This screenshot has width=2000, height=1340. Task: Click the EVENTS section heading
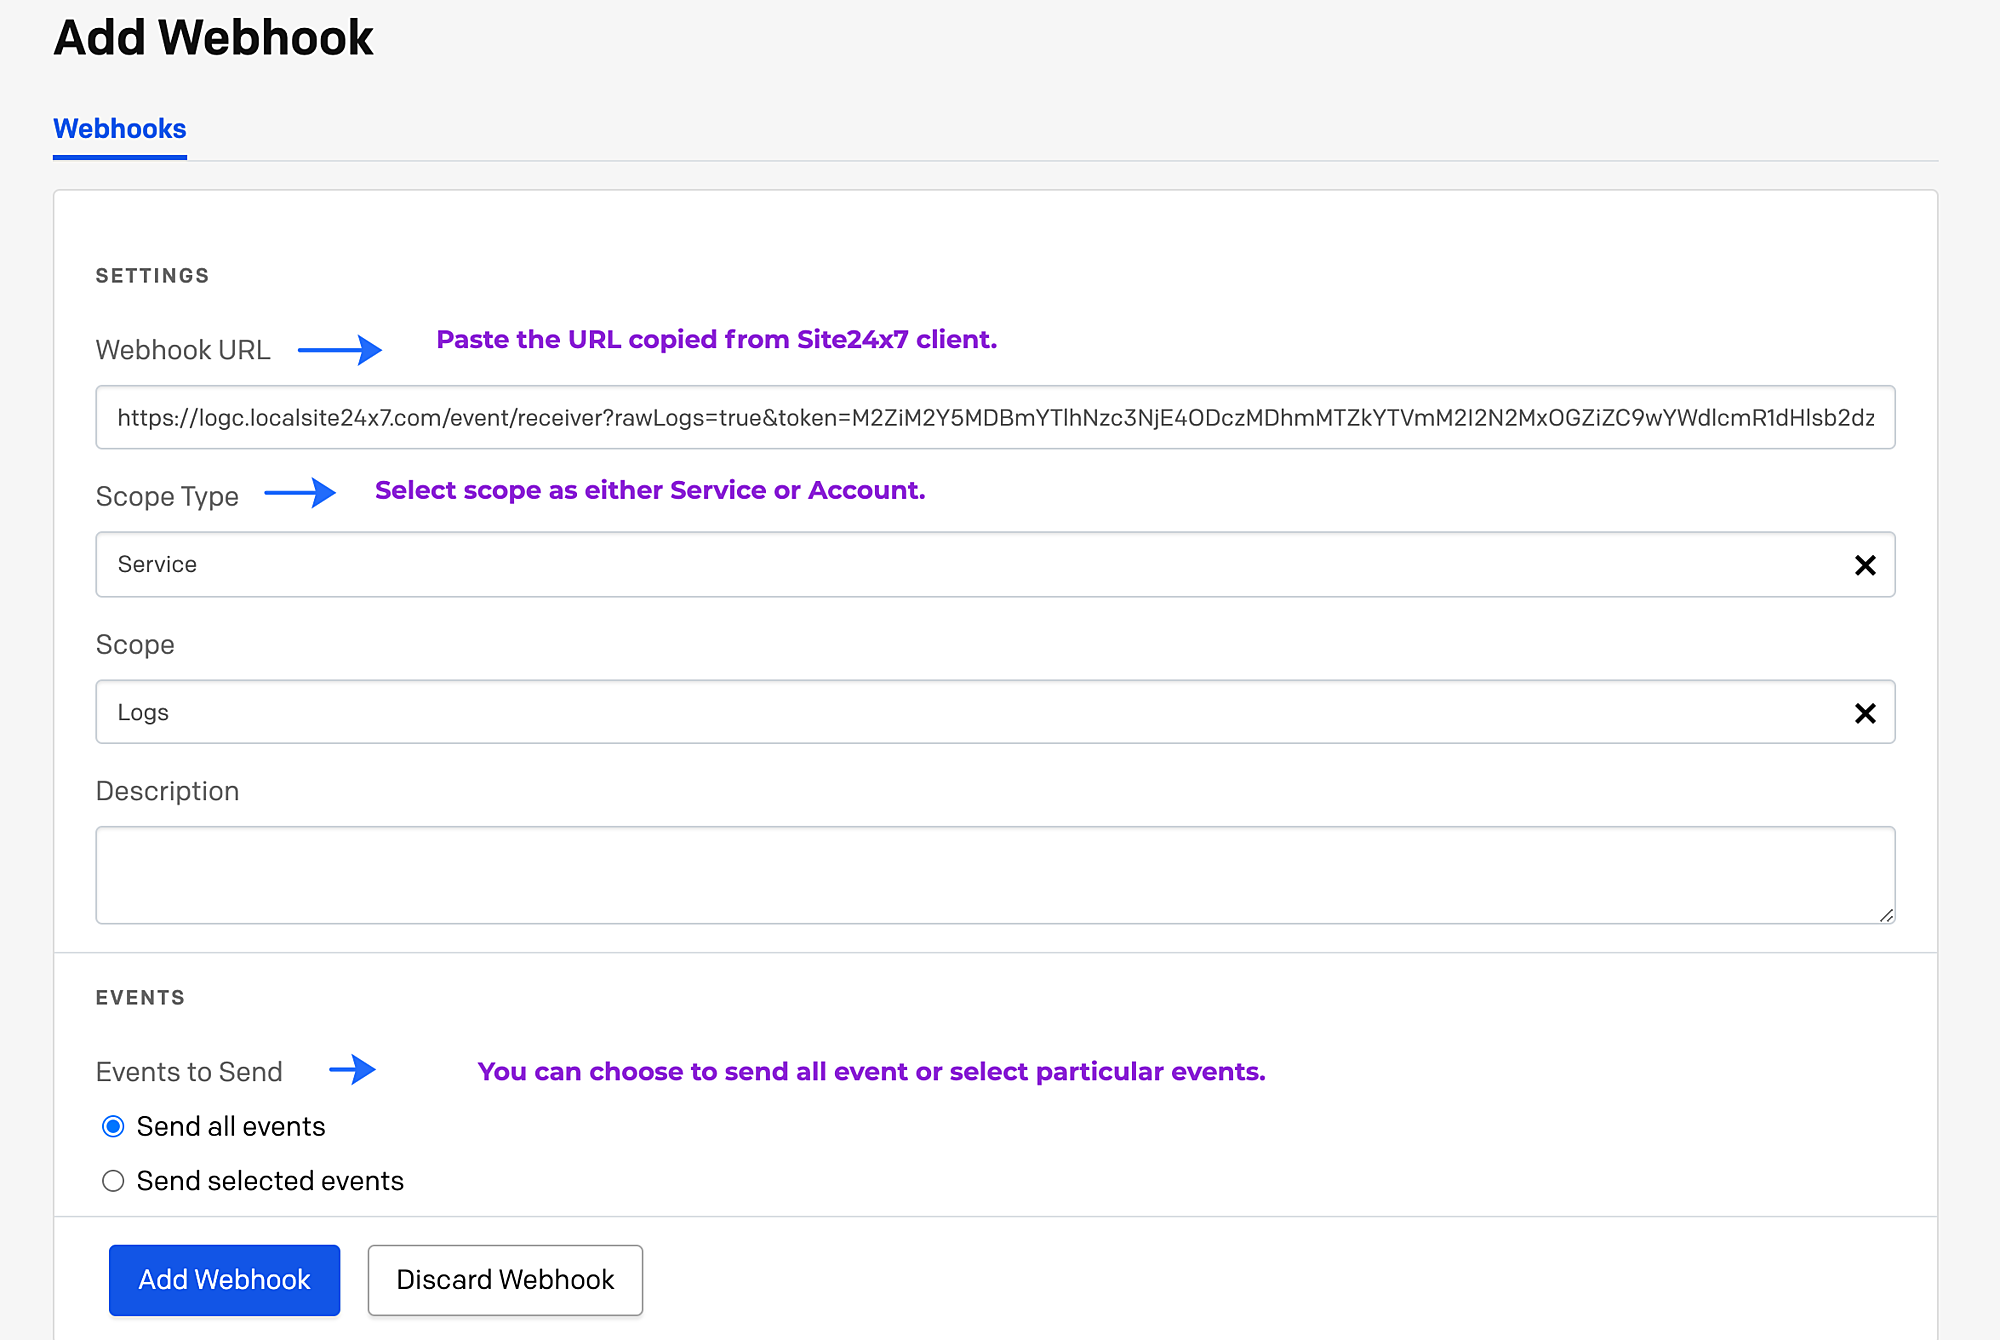[140, 997]
